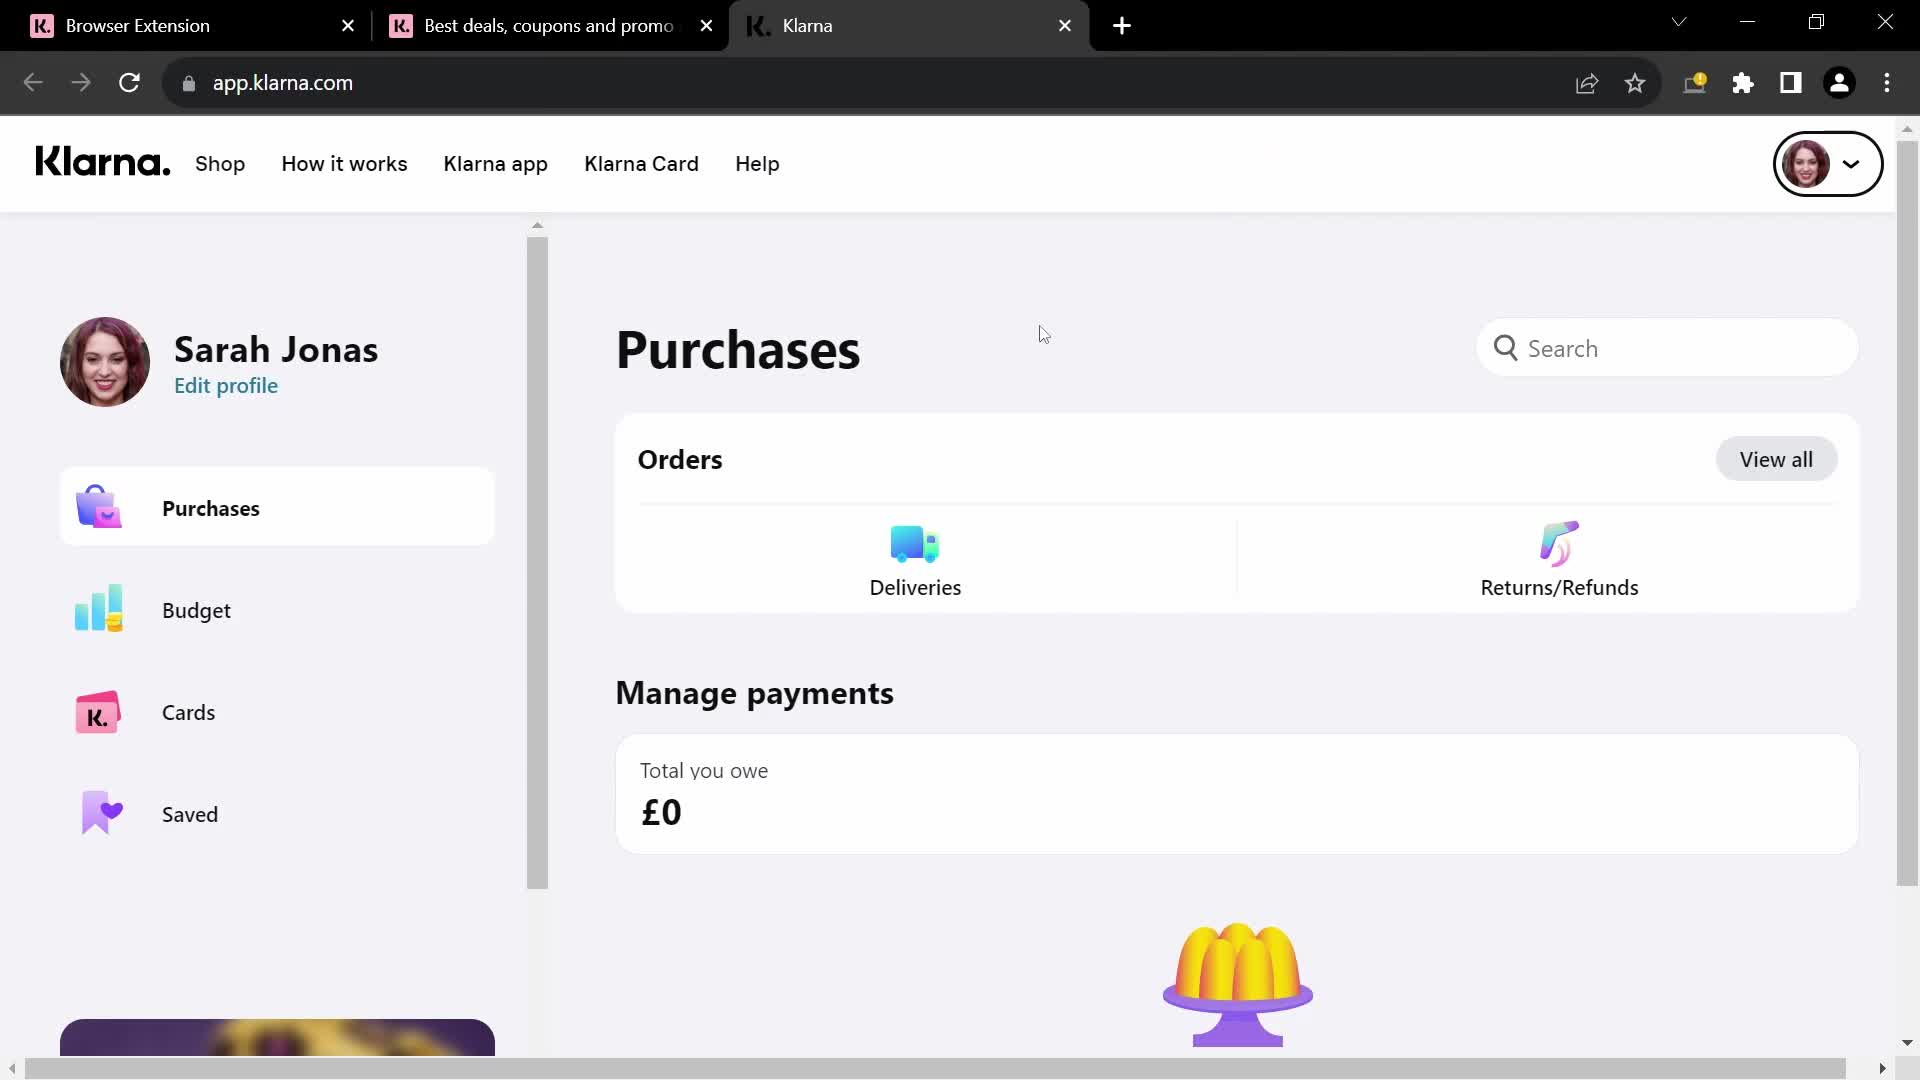Expand the tab search chevron in title bar

click(x=1679, y=22)
